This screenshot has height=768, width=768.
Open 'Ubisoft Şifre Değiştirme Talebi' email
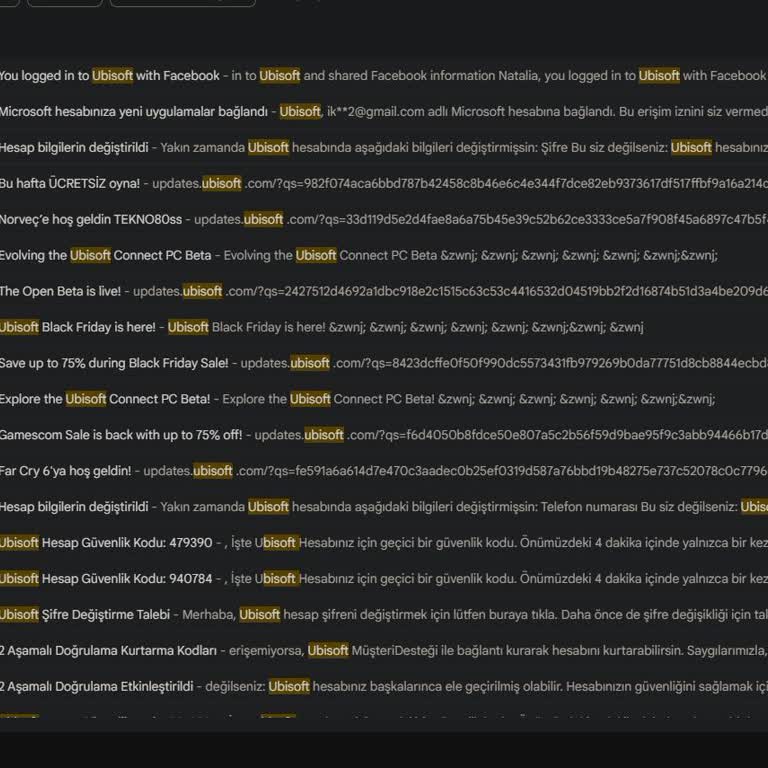point(384,614)
